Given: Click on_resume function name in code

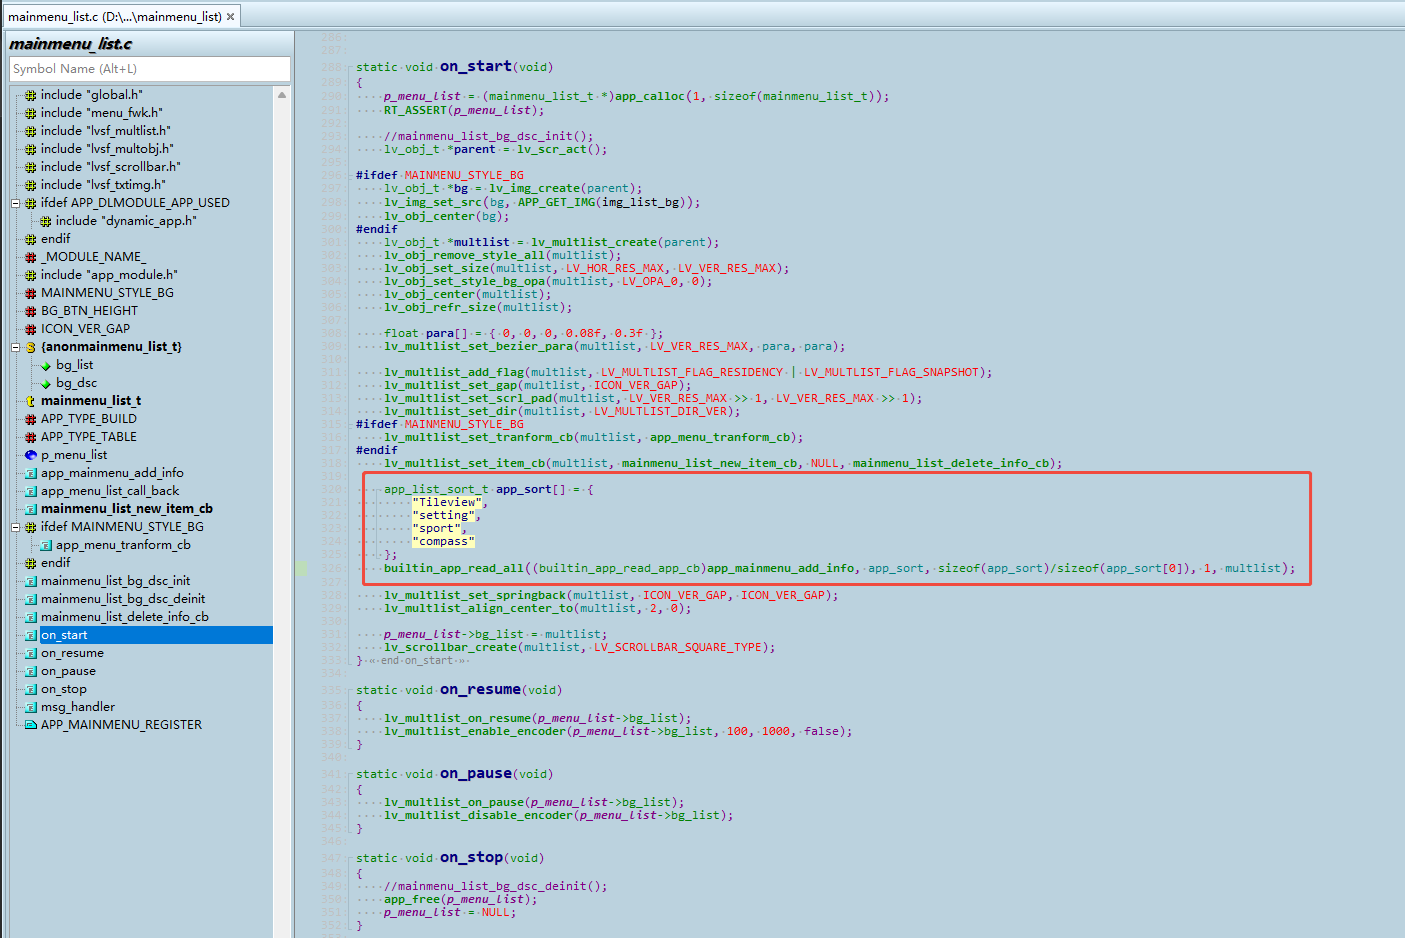Looking at the screenshot, I should pos(480,689).
